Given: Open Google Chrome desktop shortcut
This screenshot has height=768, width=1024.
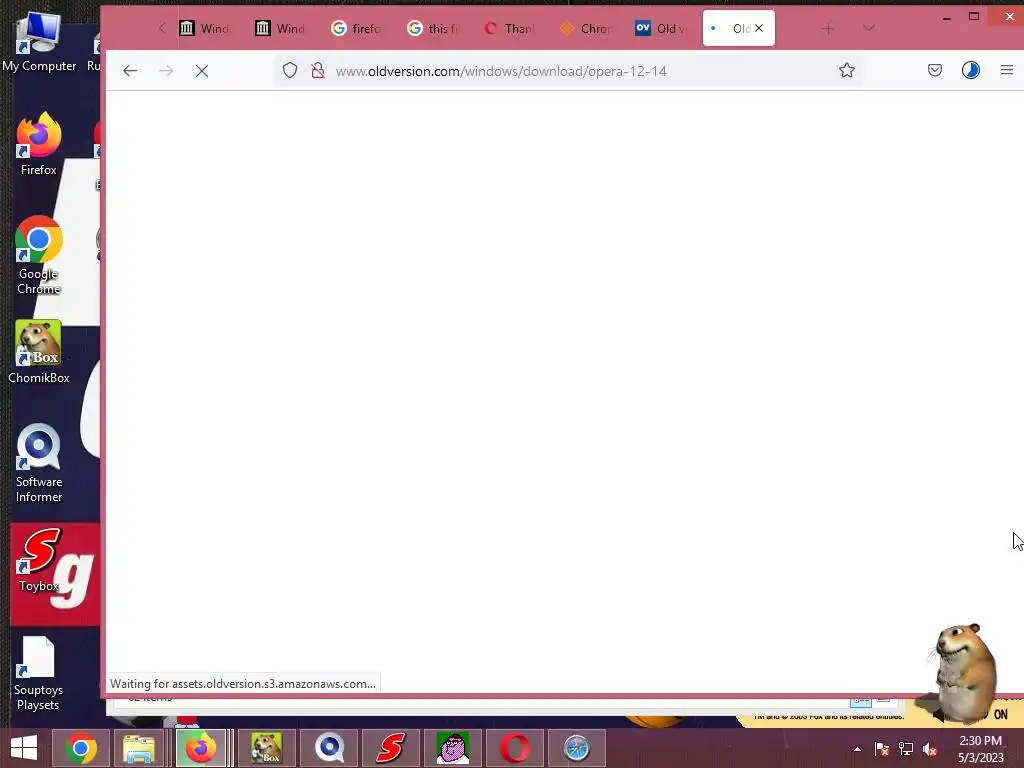Looking at the screenshot, I should point(39,255).
